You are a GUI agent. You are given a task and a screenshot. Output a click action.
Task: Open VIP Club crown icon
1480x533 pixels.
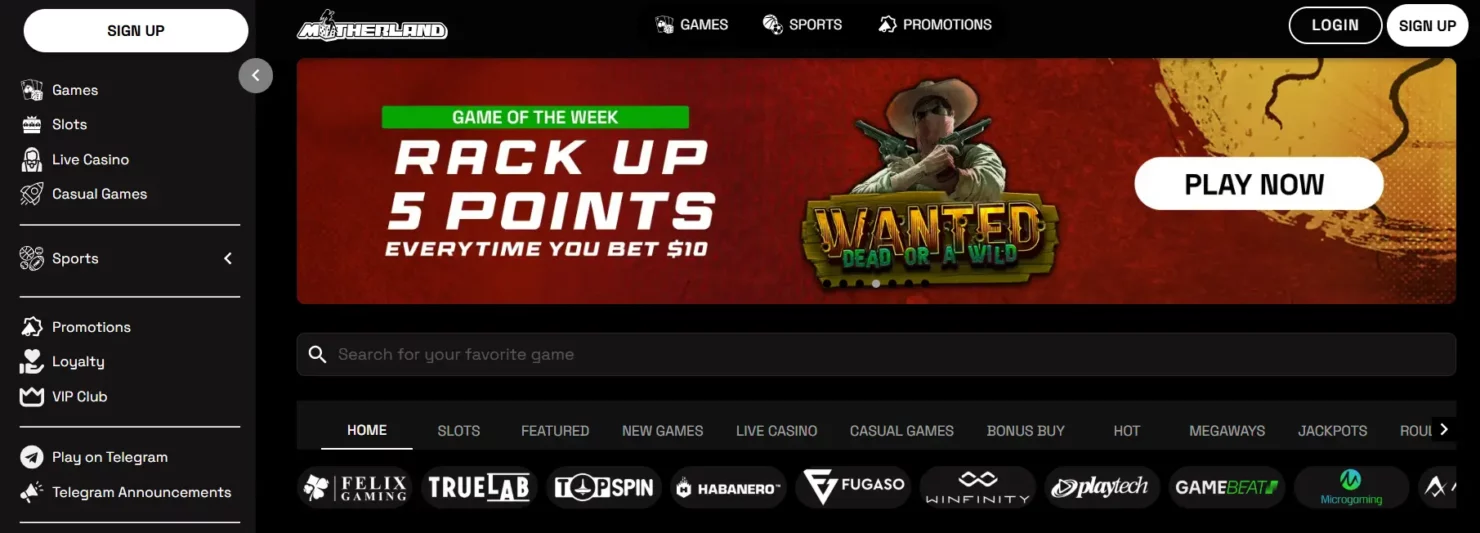32,397
